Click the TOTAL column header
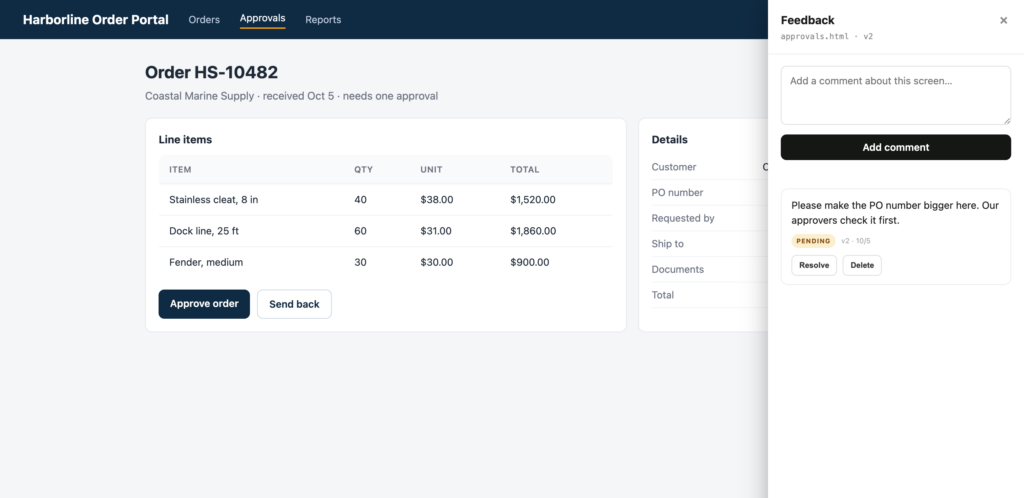 point(524,170)
